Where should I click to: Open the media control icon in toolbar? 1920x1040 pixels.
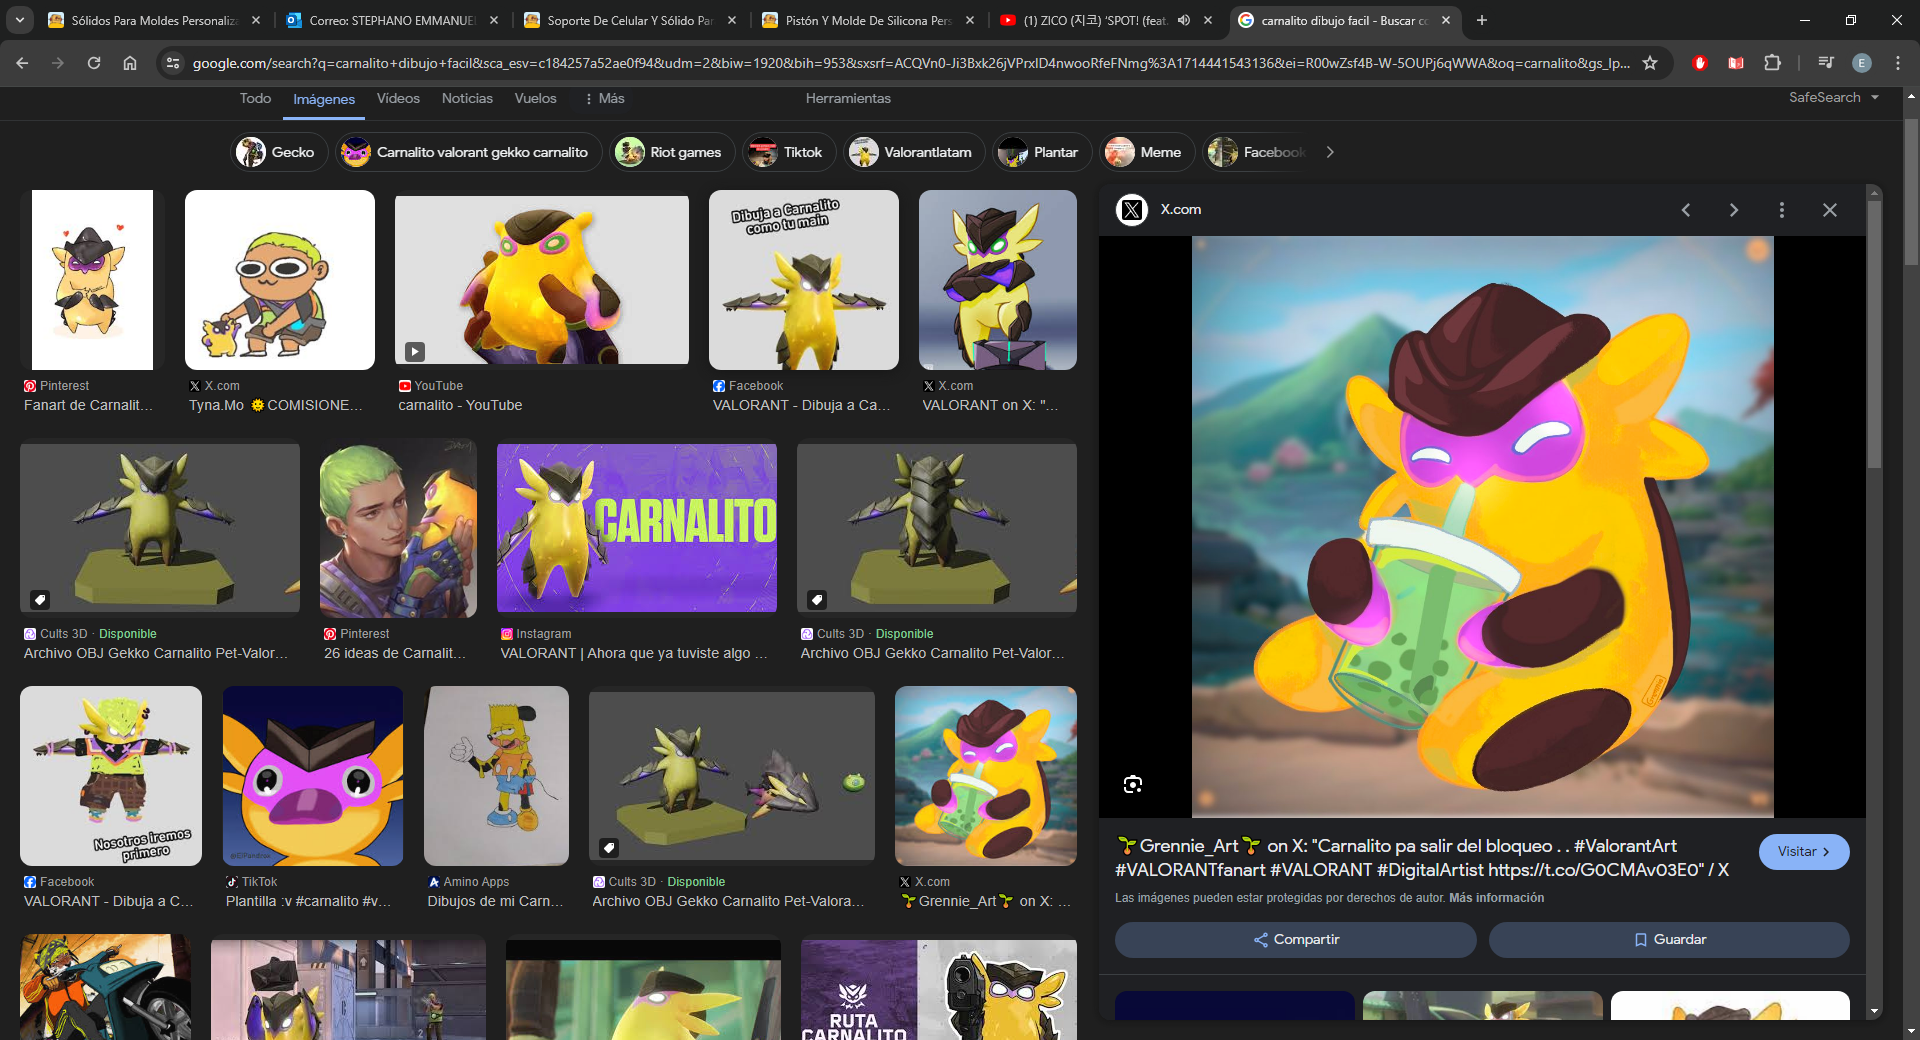(x=1826, y=63)
